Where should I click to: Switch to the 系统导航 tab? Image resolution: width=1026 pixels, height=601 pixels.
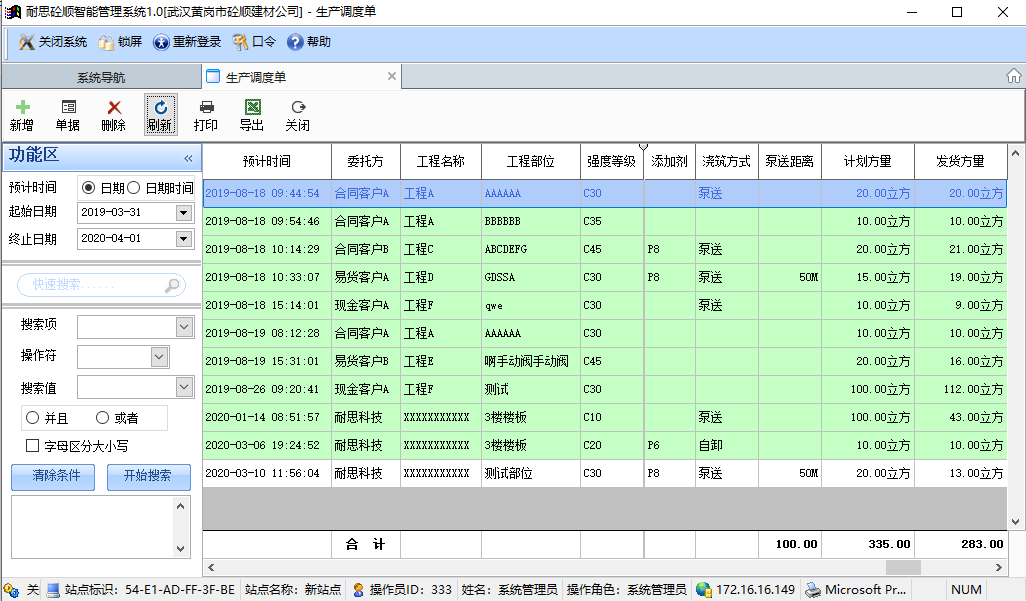point(101,77)
